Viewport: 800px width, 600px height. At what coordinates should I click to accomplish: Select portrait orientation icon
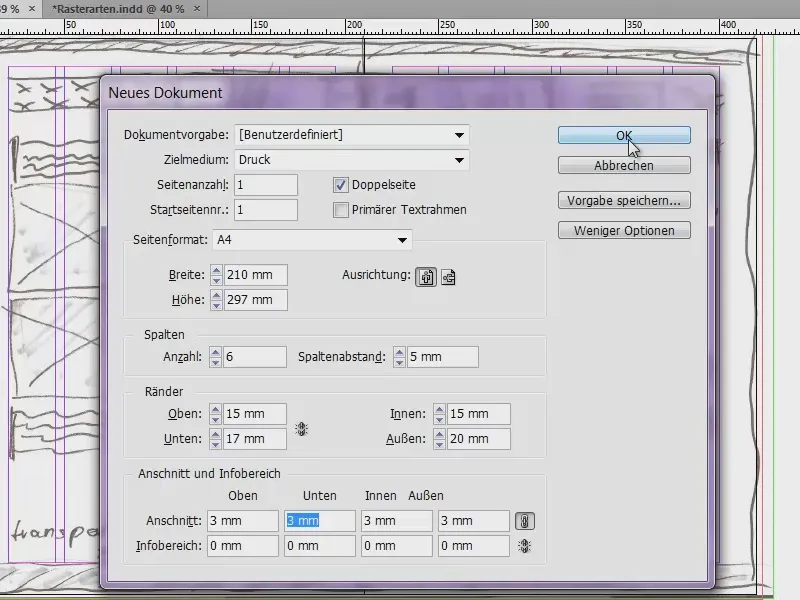pyautogui.click(x=426, y=277)
